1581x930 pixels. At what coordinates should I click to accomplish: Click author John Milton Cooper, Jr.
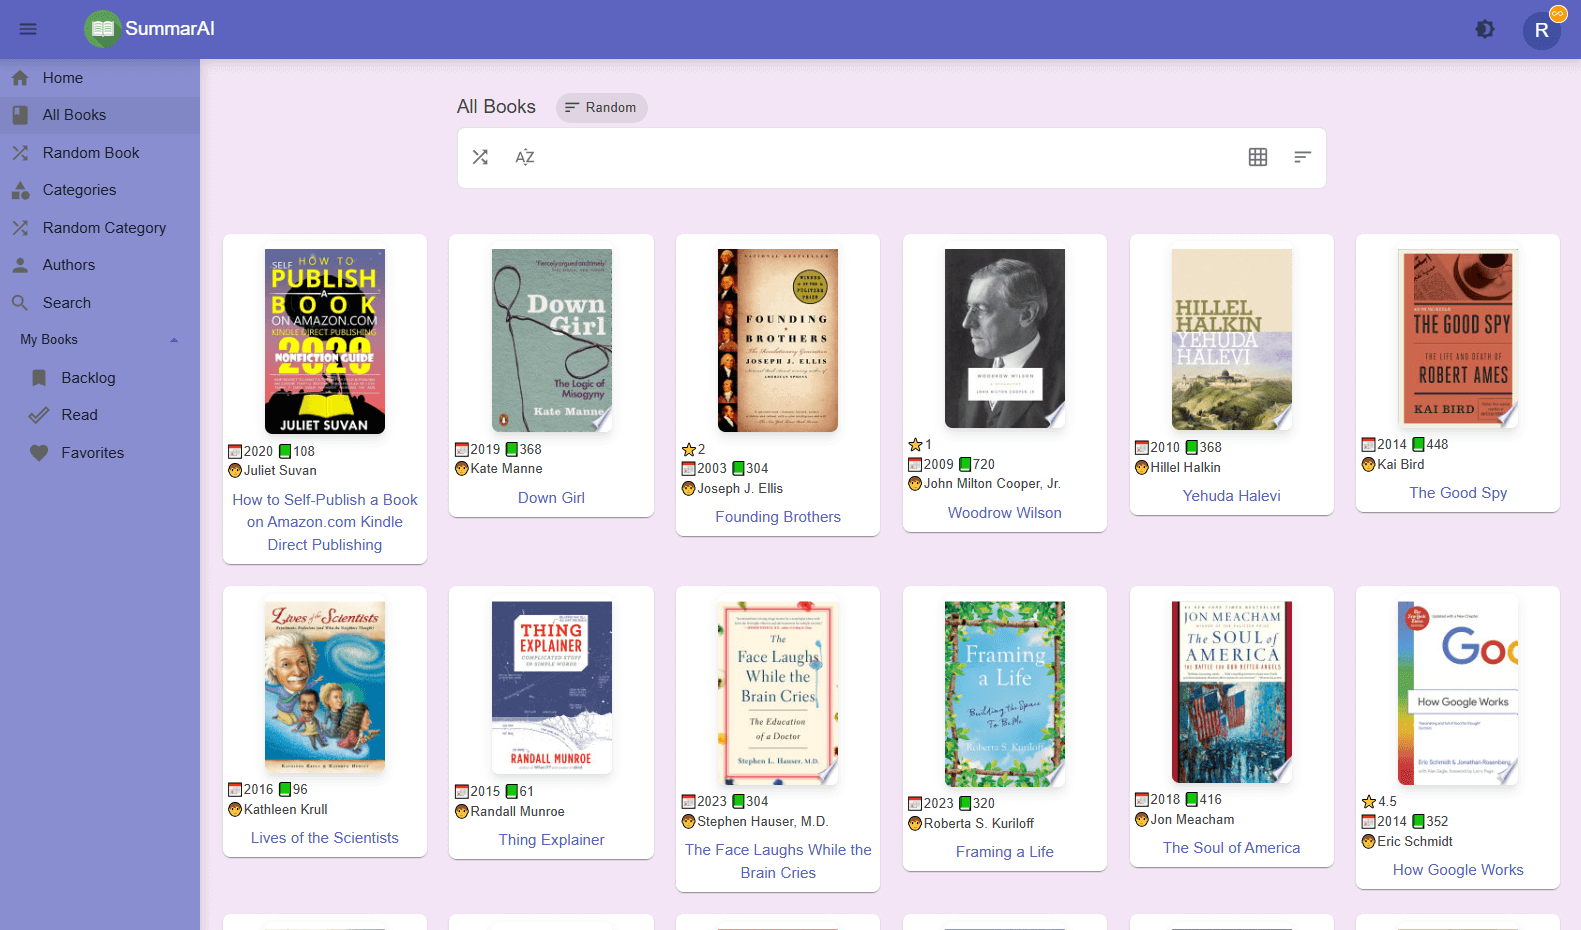pyautogui.click(x=992, y=484)
